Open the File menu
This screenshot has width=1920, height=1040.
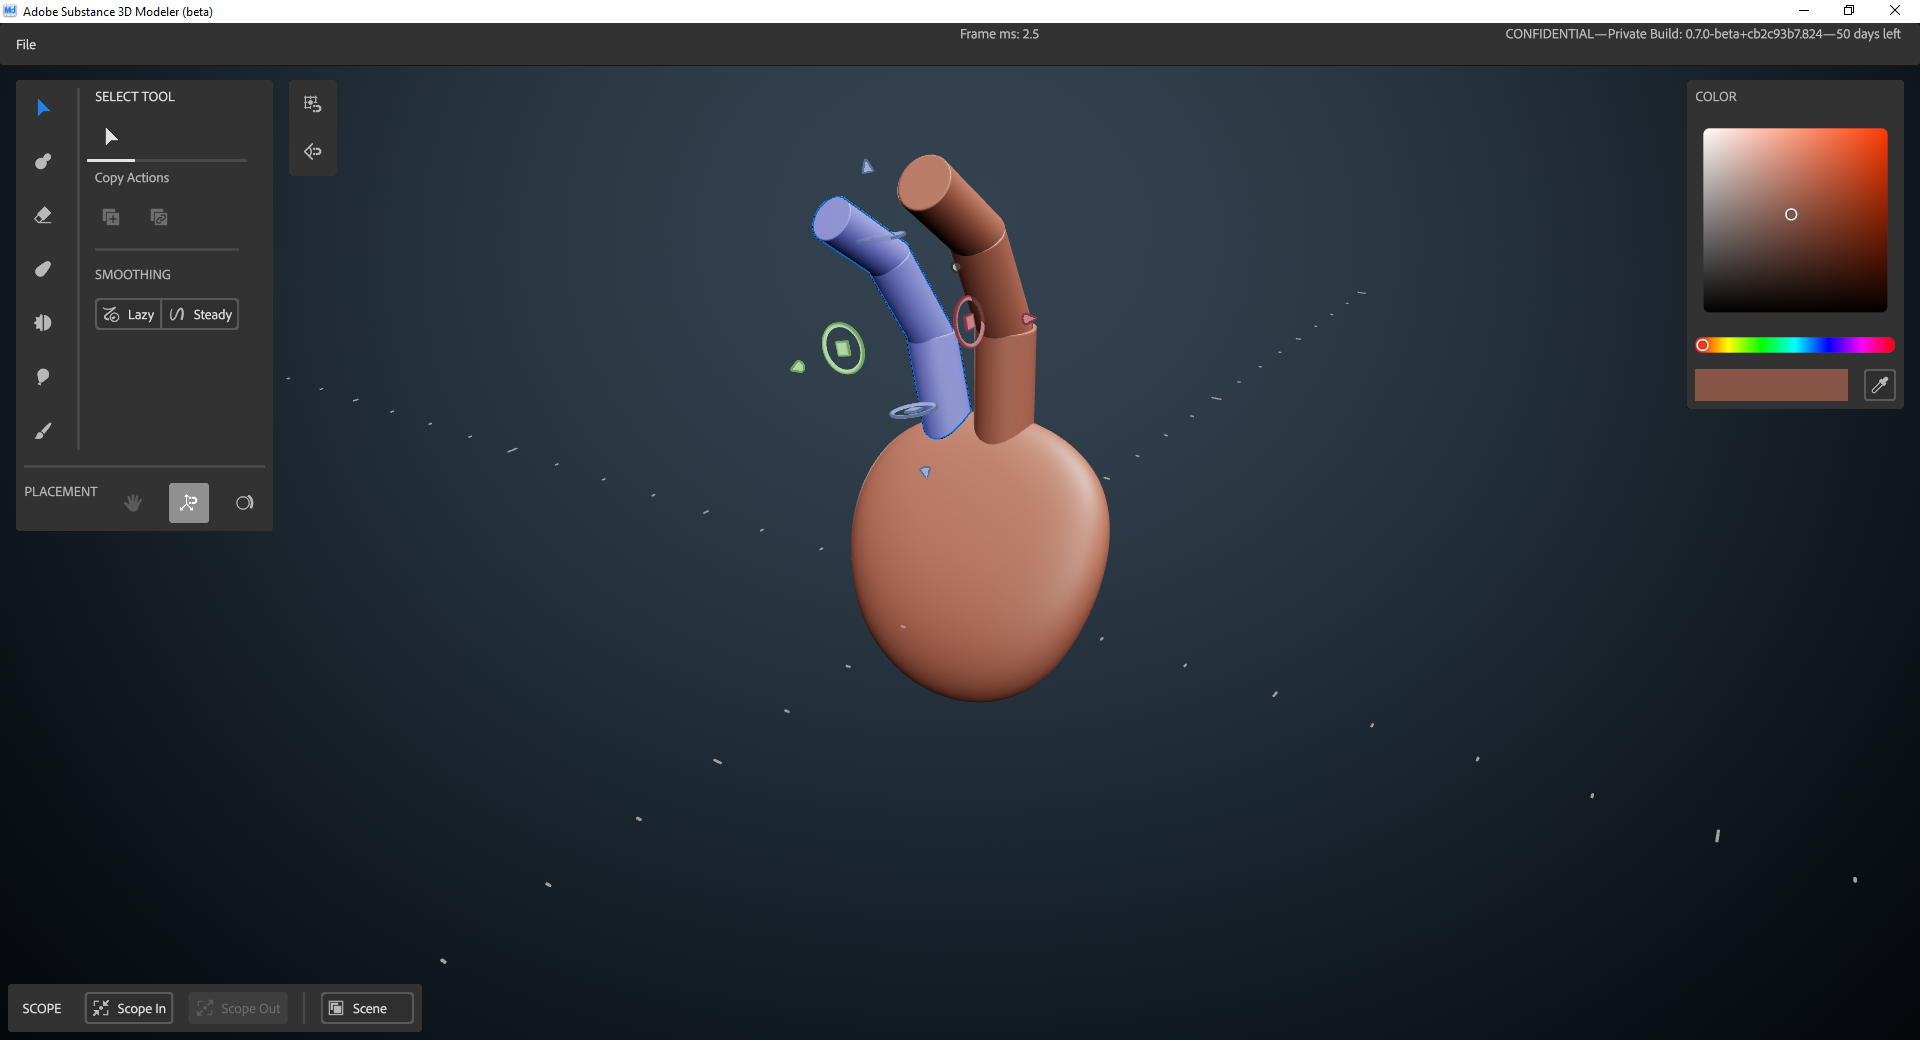[26, 45]
